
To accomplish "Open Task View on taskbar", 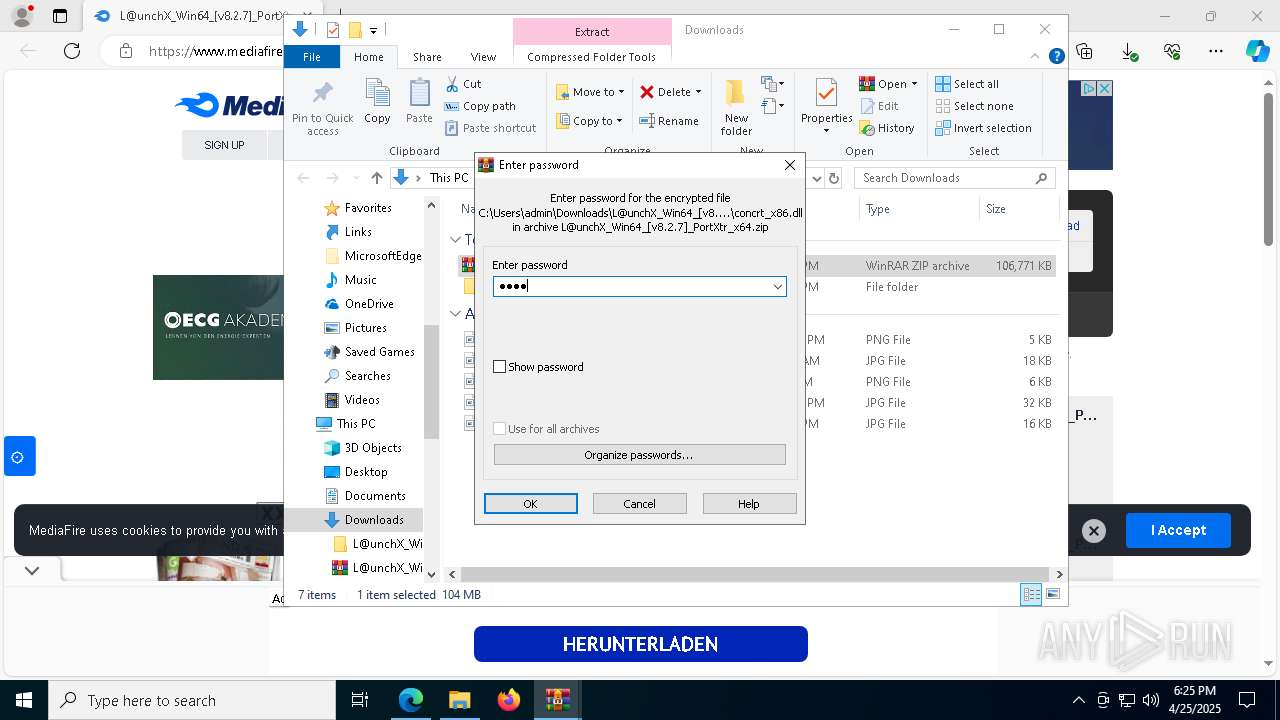I will [360, 700].
